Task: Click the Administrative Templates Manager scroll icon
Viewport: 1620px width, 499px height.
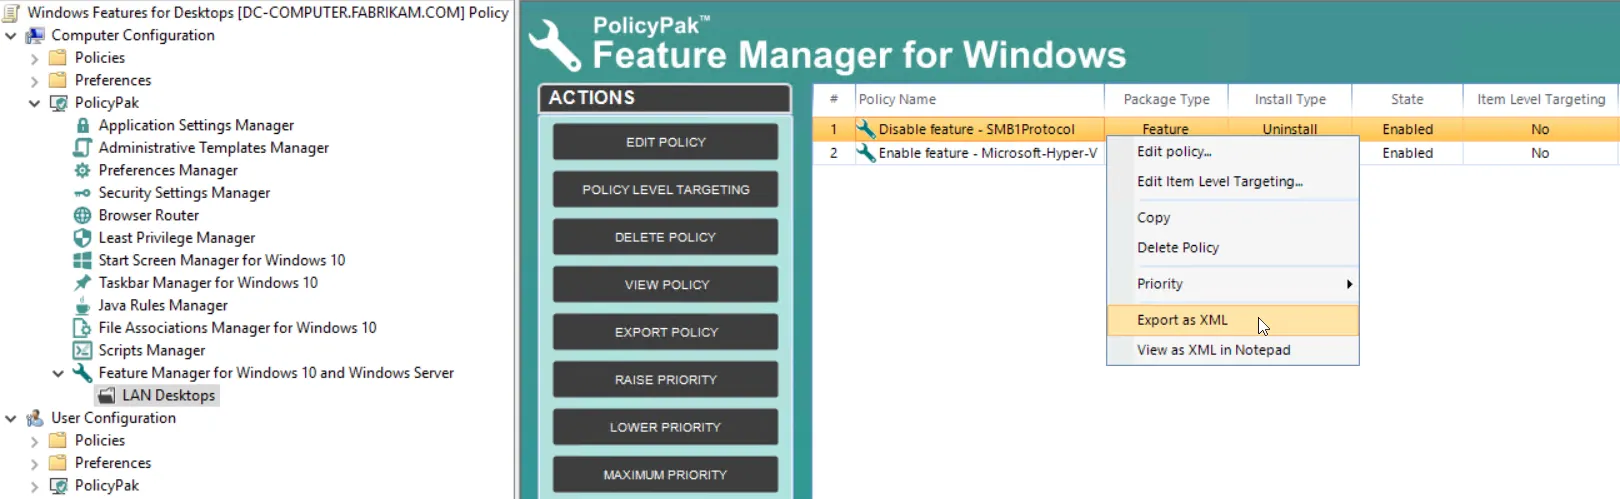Action: [83, 148]
